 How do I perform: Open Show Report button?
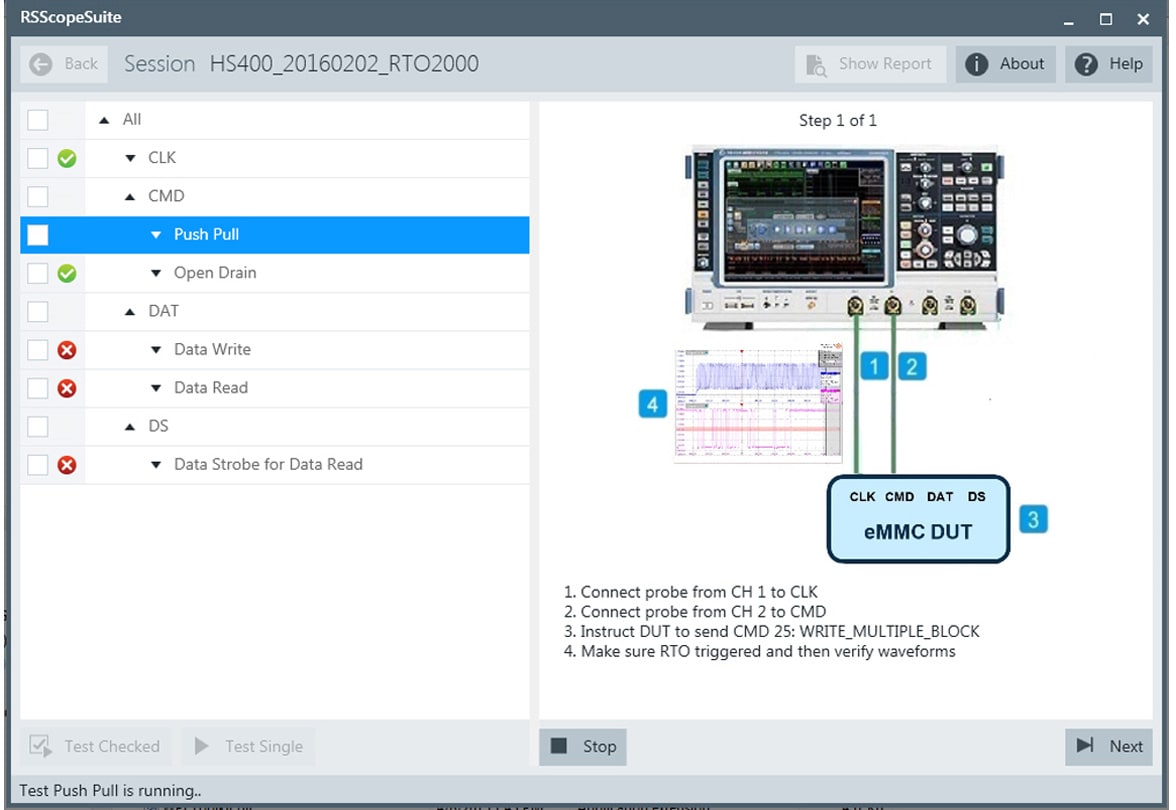pyautogui.click(x=870, y=64)
